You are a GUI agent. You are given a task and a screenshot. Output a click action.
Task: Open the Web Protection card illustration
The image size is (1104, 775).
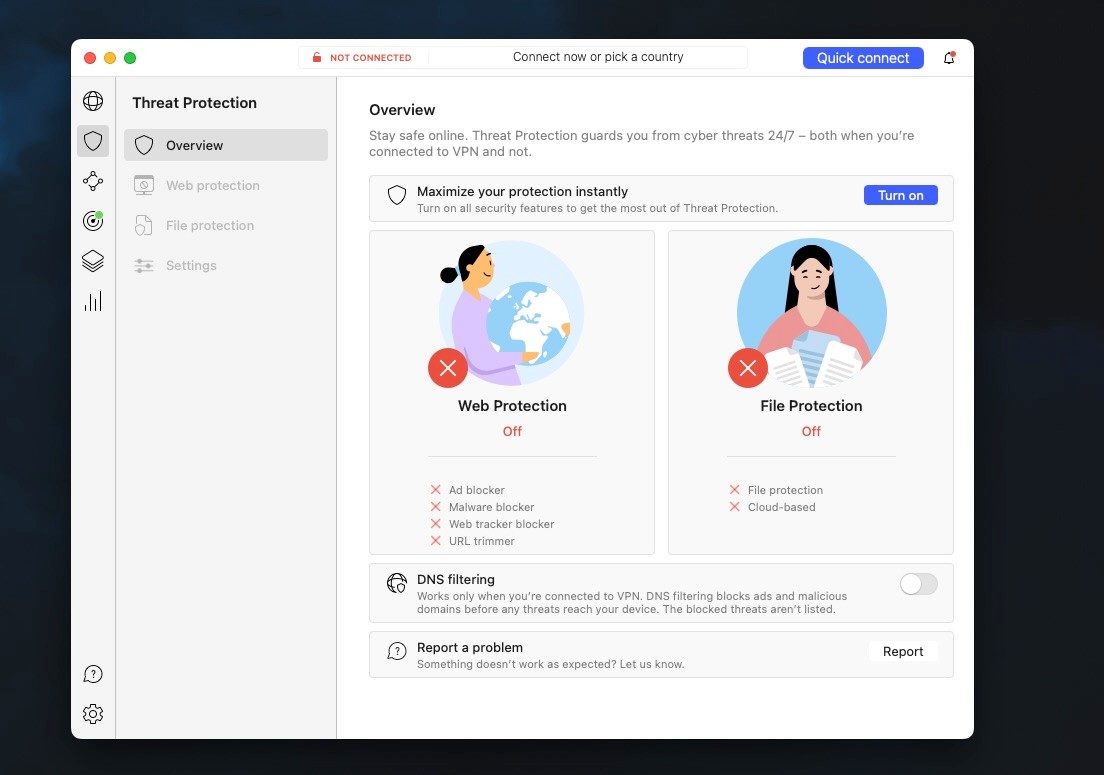pos(512,313)
